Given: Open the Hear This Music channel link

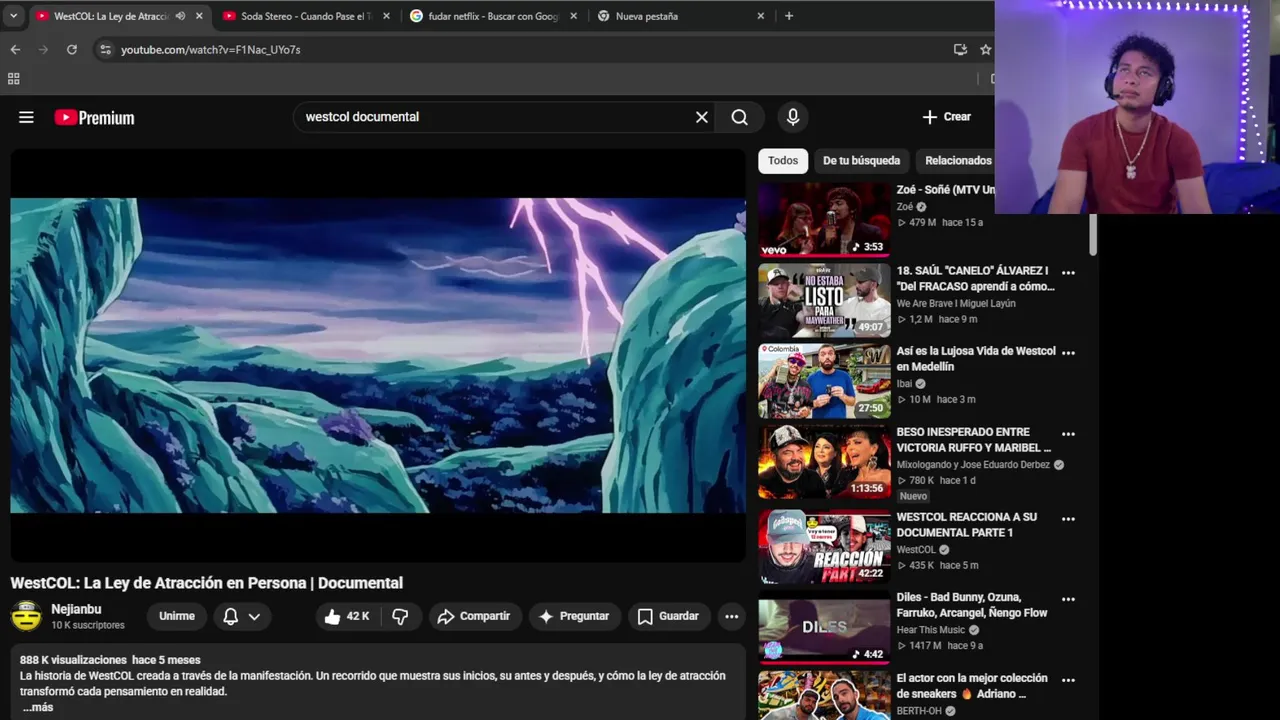Looking at the screenshot, I should [931, 630].
